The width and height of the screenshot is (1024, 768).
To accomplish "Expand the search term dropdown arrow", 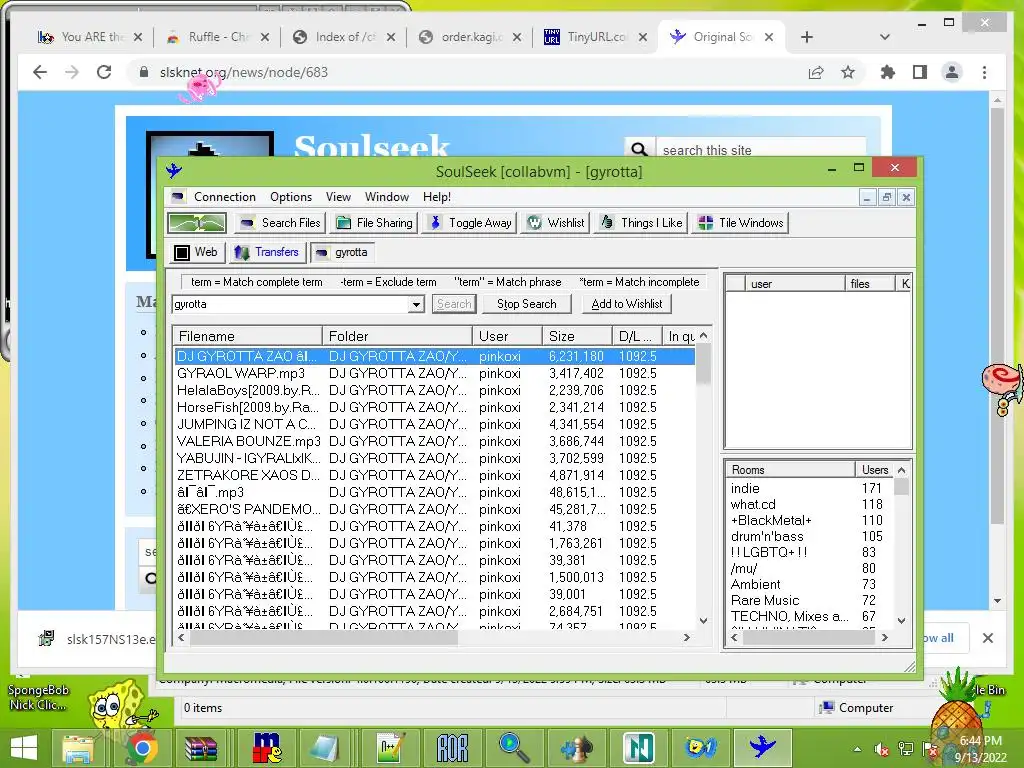I will tap(416, 304).
